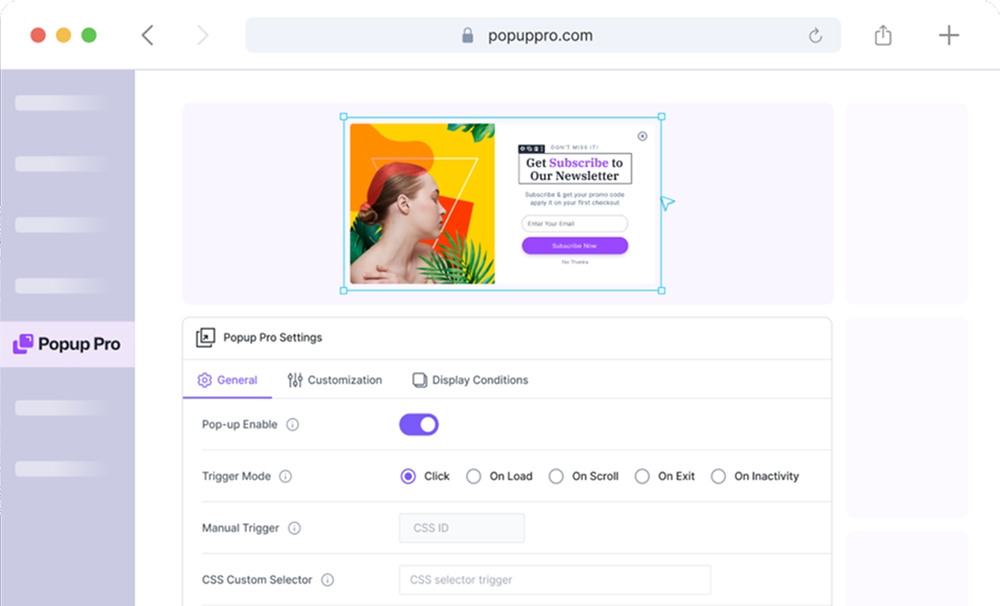Open the Display Conditions tab

tap(470, 380)
